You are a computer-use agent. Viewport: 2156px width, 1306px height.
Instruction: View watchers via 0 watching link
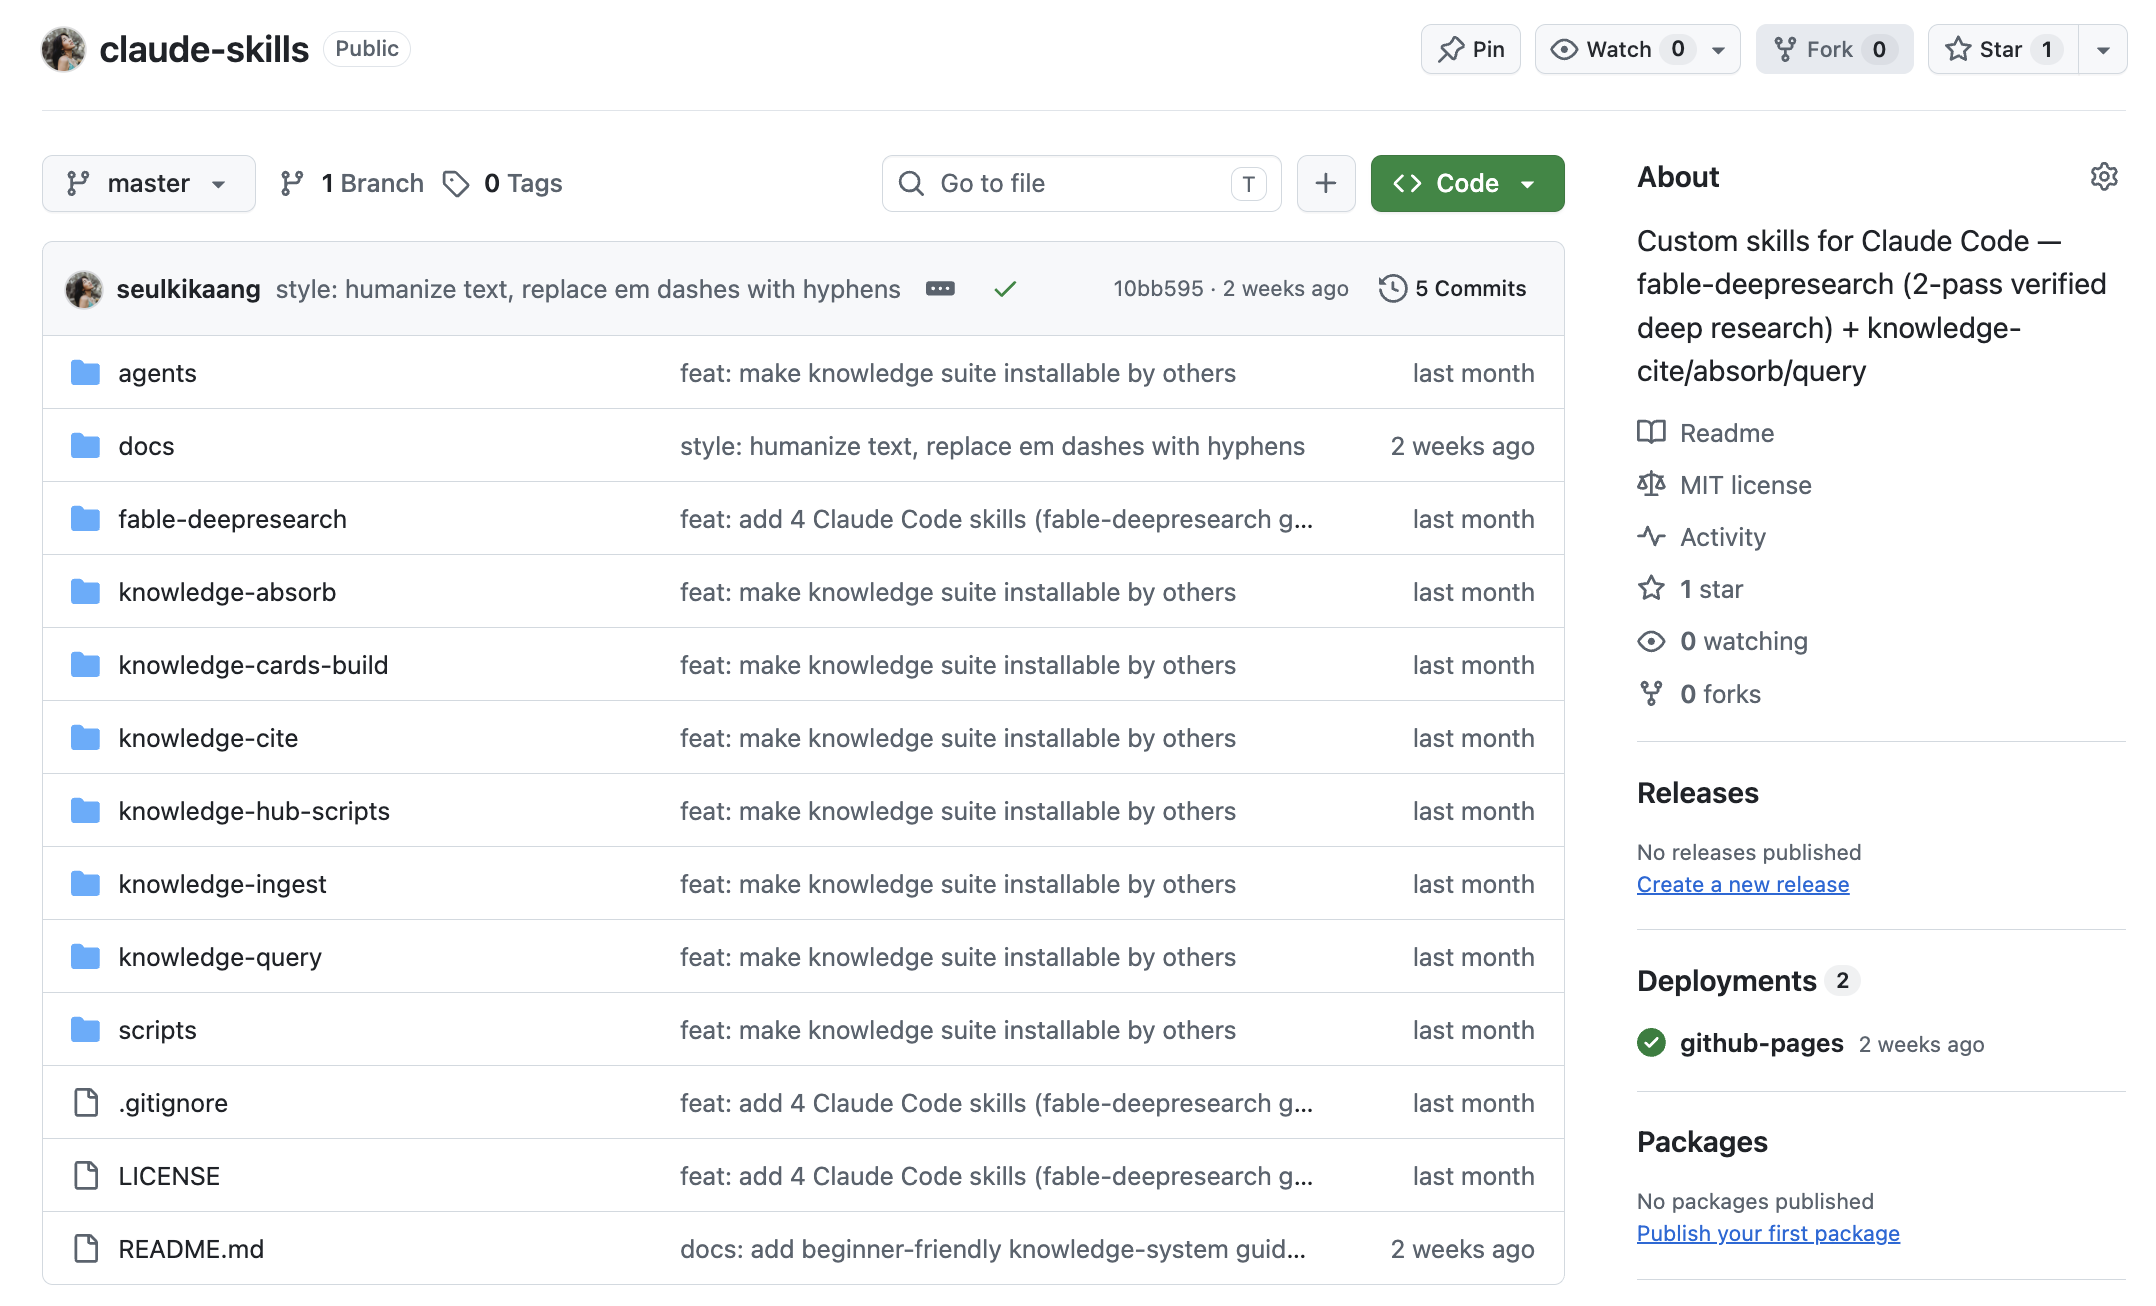[1744, 641]
